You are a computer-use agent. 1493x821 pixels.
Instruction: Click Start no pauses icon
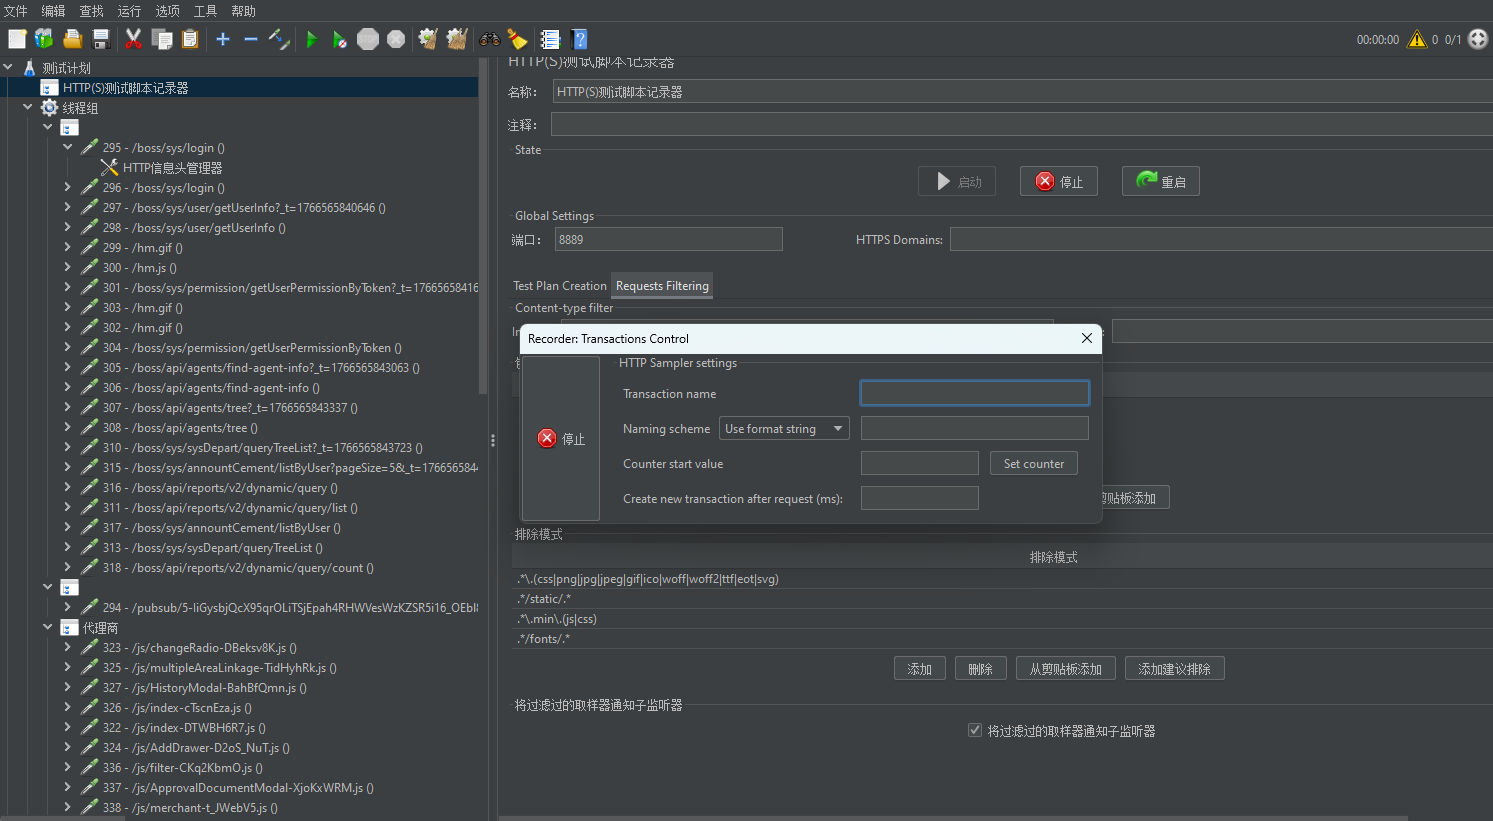point(340,39)
